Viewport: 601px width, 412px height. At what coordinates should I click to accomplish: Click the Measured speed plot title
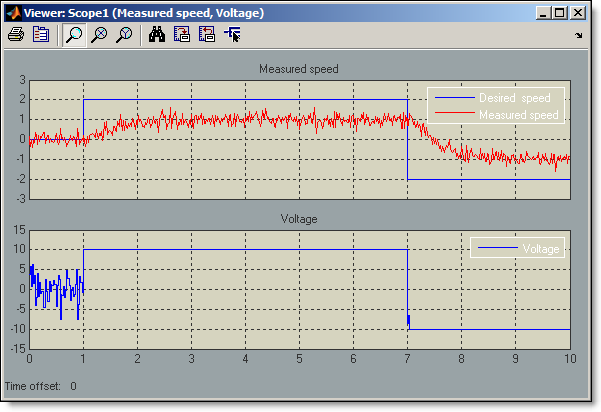pyautogui.click(x=298, y=69)
